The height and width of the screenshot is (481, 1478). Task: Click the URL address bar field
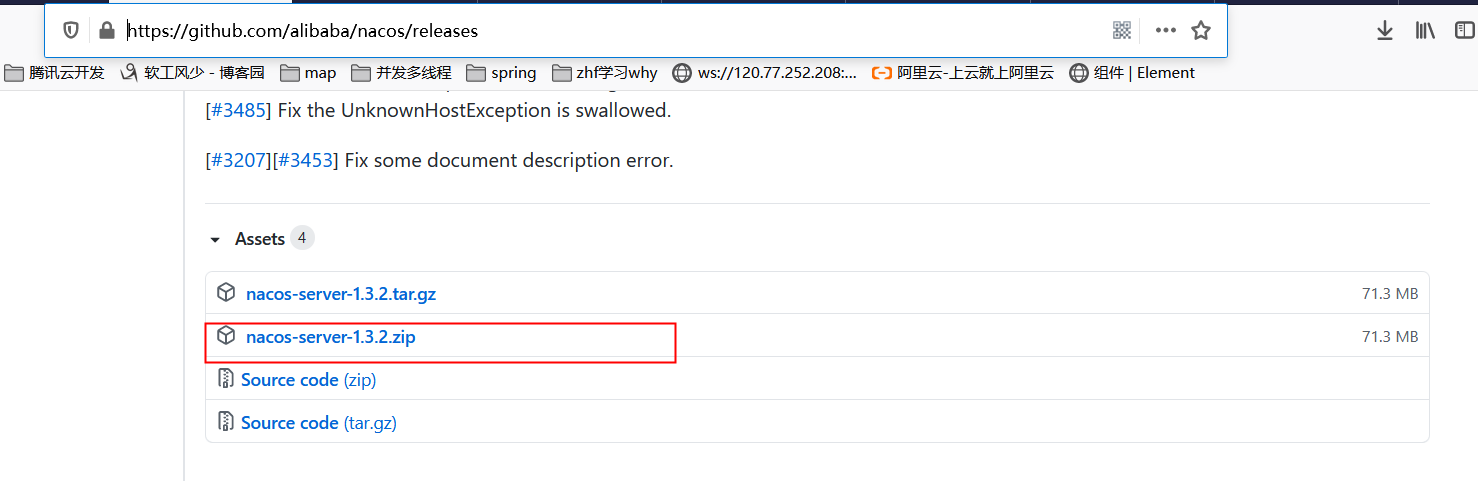(x=615, y=31)
